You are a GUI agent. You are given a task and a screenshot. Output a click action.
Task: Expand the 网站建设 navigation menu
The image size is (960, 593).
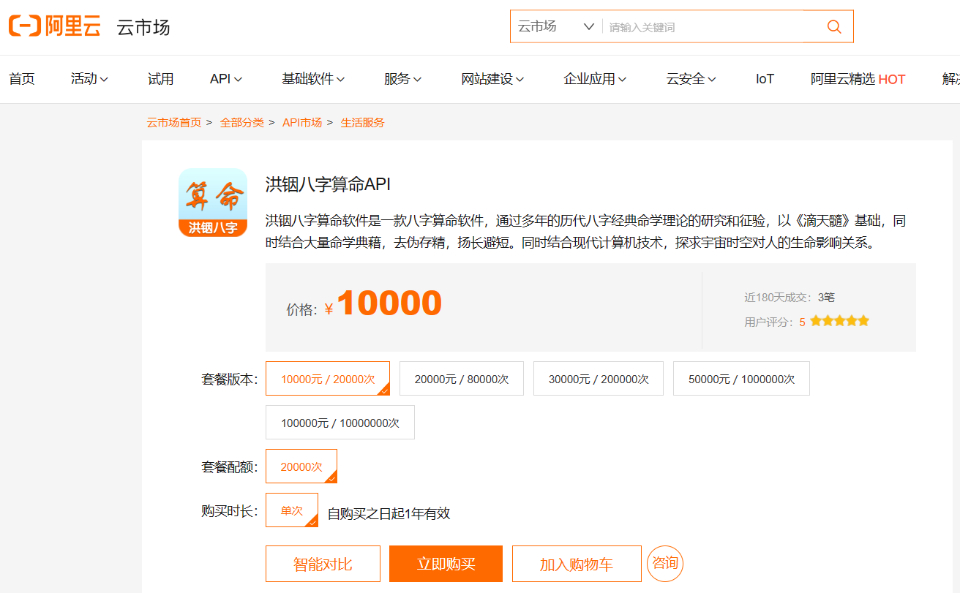[x=492, y=79]
